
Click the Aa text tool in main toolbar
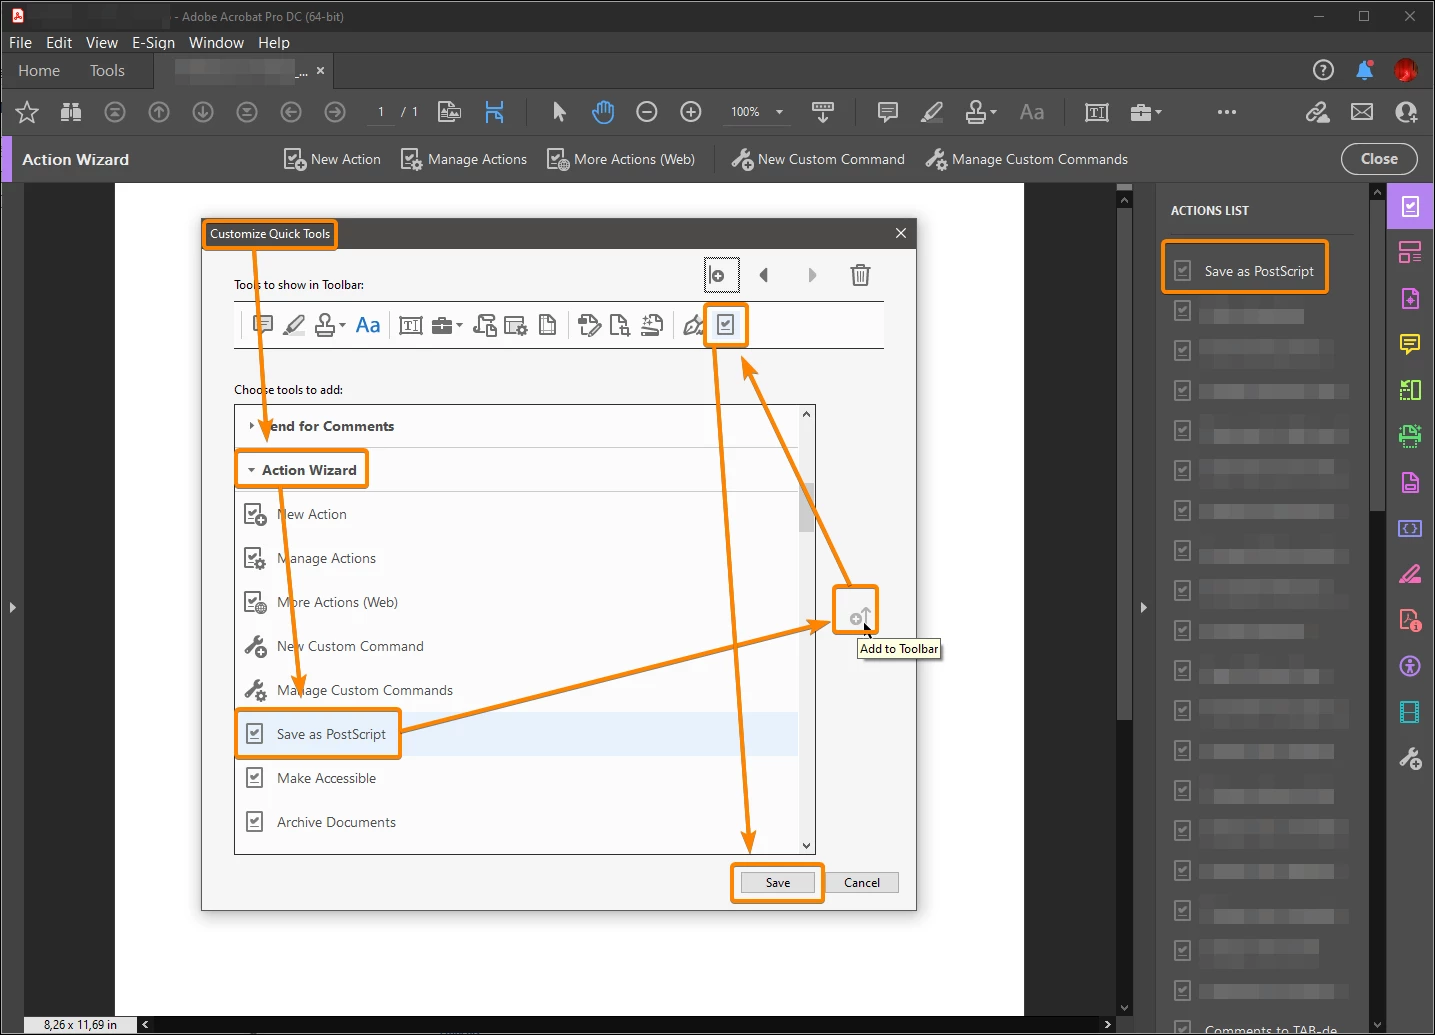pos(1032,112)
